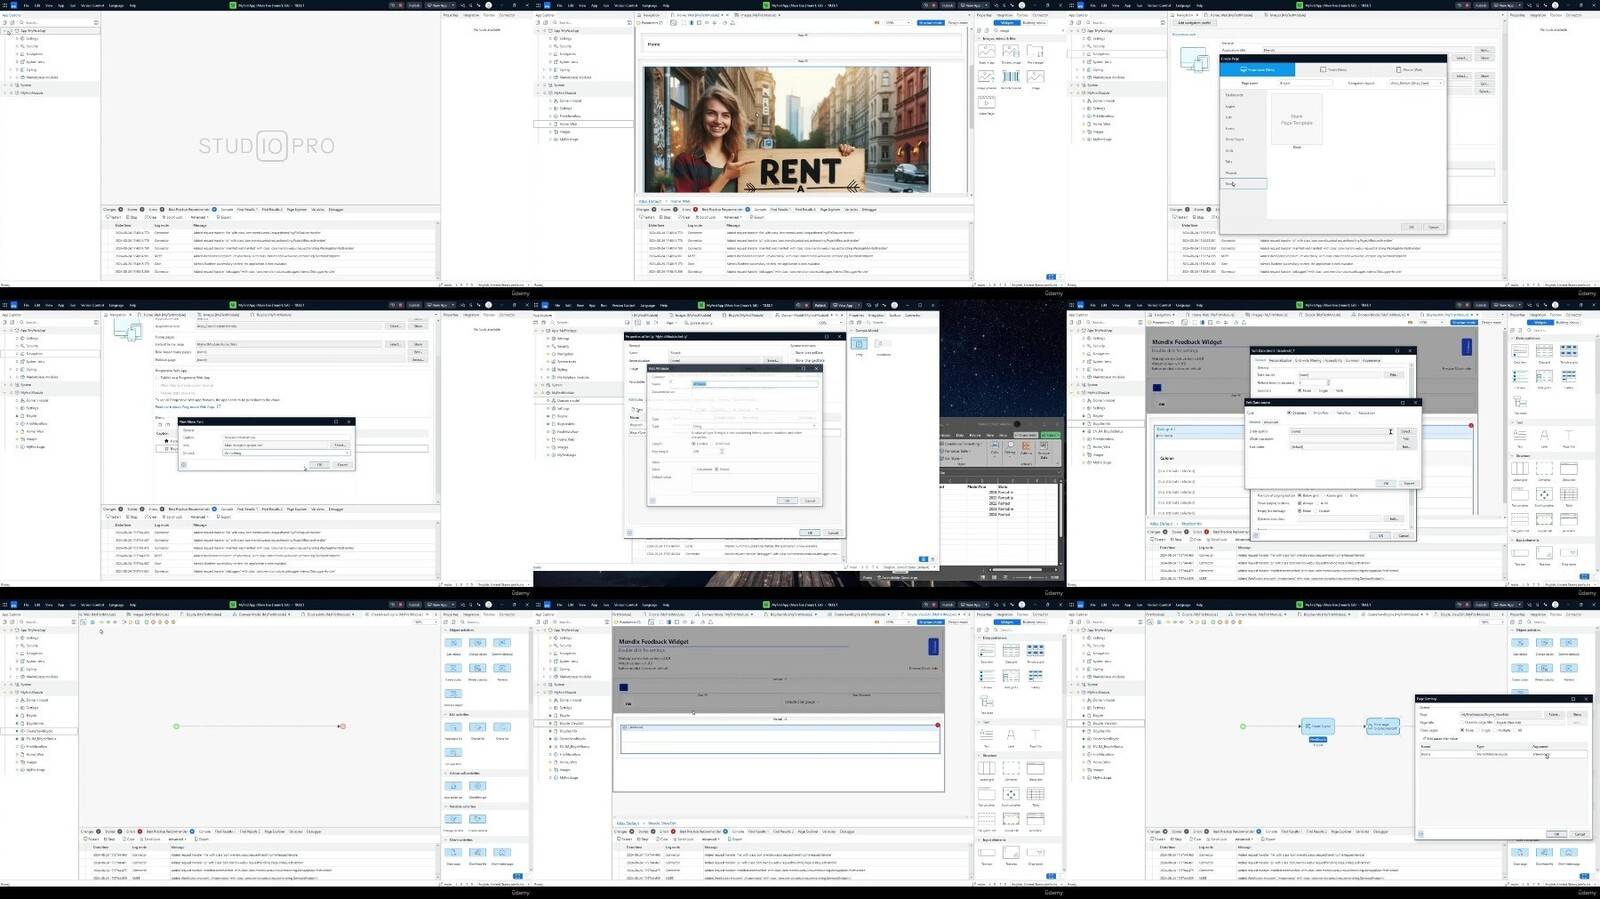Image resolution: width=1600 pixels, height=899 pixels.
Task: Click the blue Feedback side button behind Edit Data source
Action: 1467,347
